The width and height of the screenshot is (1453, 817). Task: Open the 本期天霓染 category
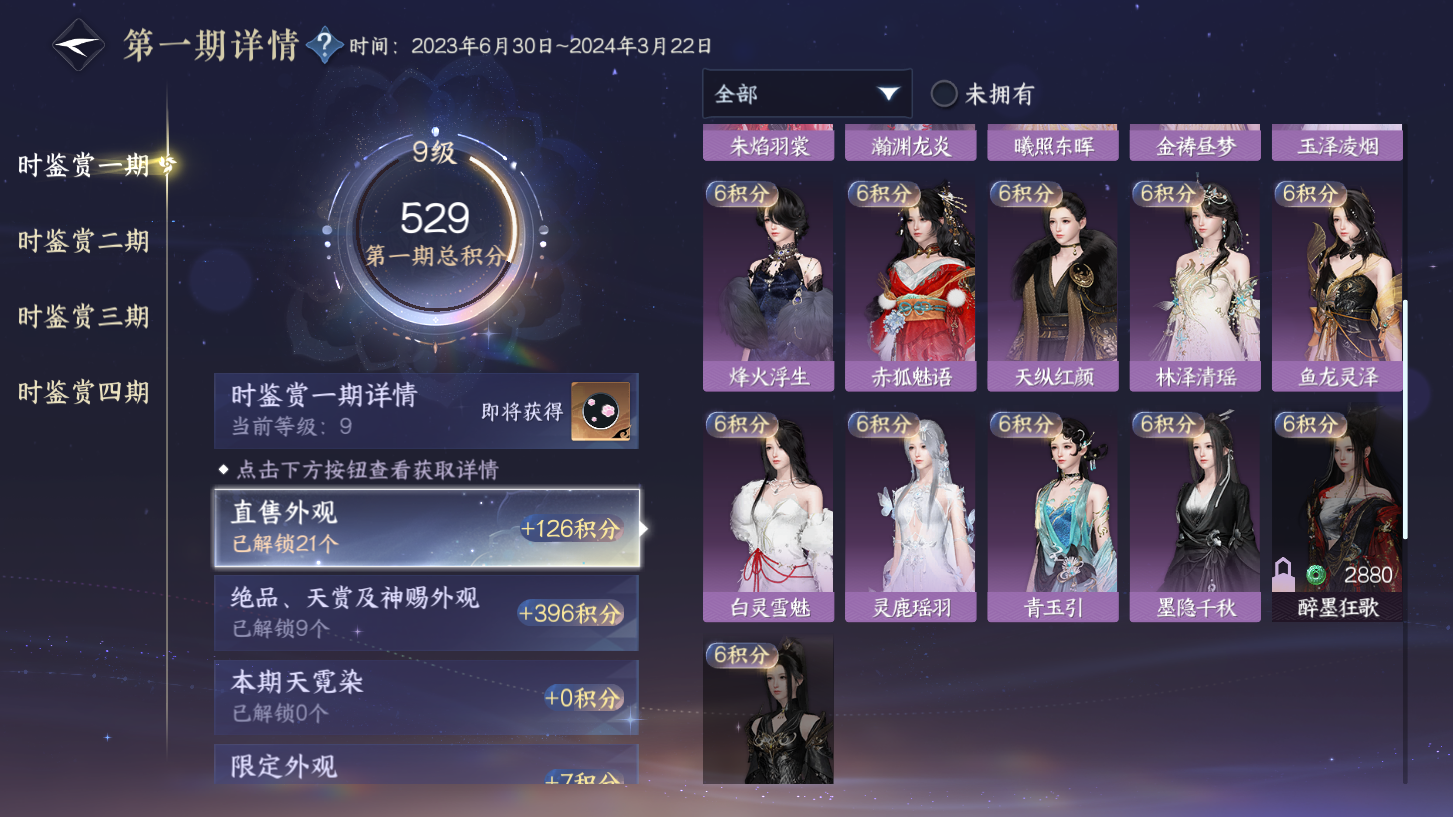click(426, 697)
